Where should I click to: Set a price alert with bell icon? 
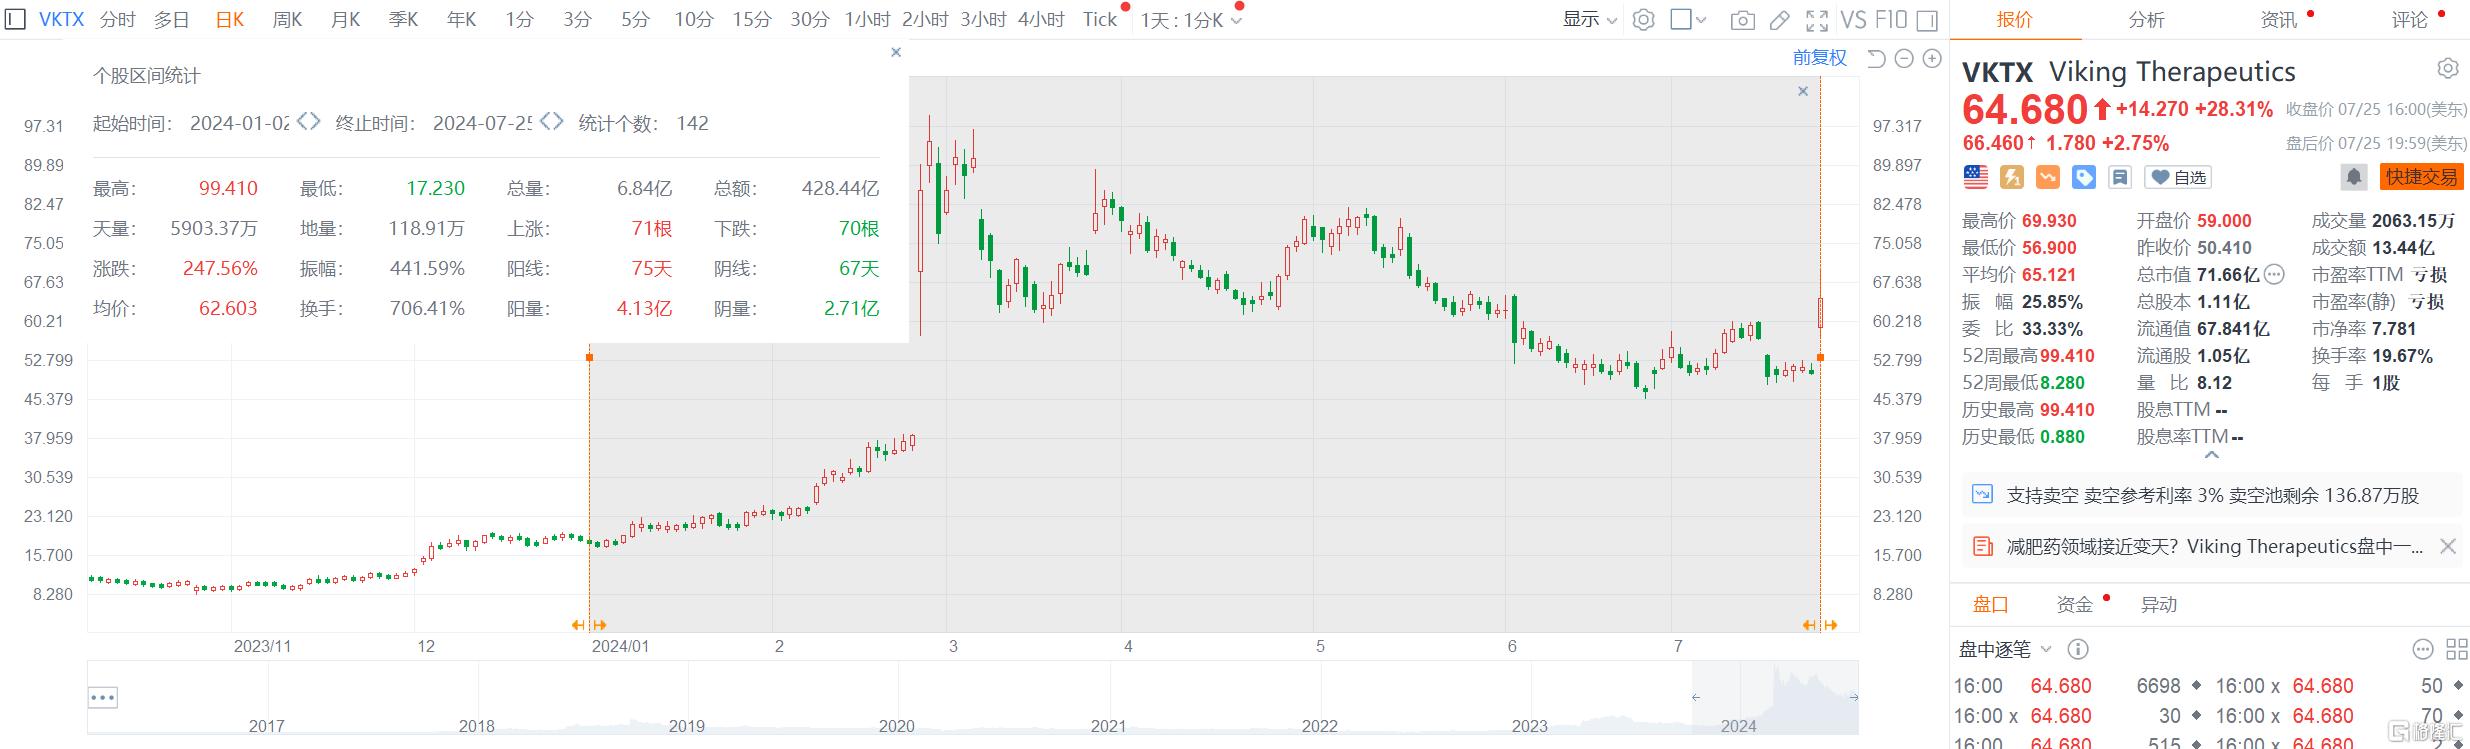[x=2354, y=177]
